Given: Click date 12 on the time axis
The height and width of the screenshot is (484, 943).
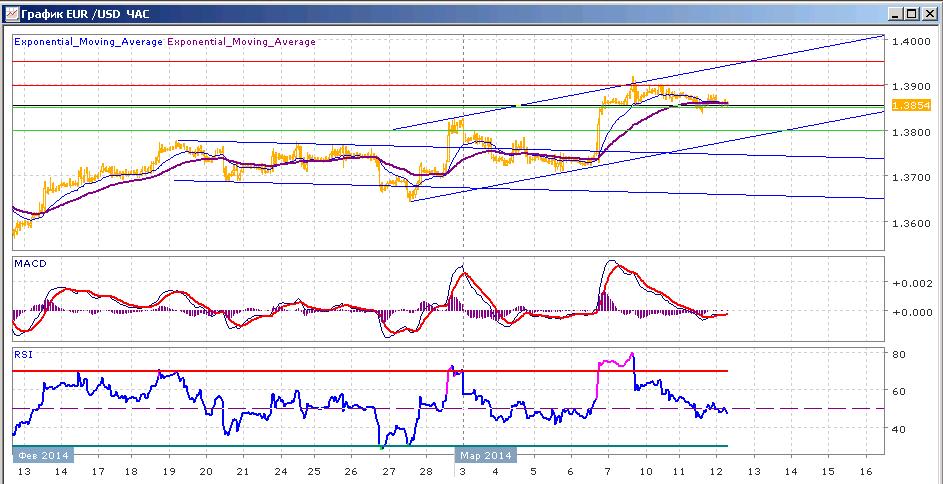Looking at the screenshot, I should click(716, 472).
